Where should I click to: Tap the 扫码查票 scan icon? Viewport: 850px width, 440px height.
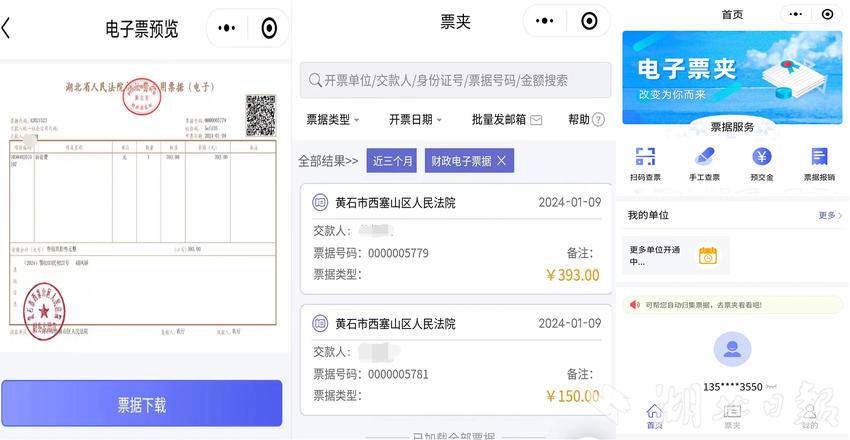645,157
